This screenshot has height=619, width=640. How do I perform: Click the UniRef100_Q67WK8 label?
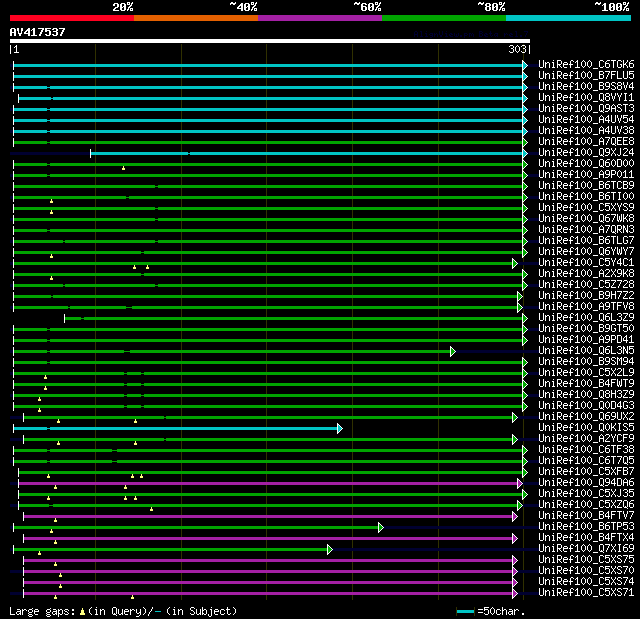click(x=586, y=219)
